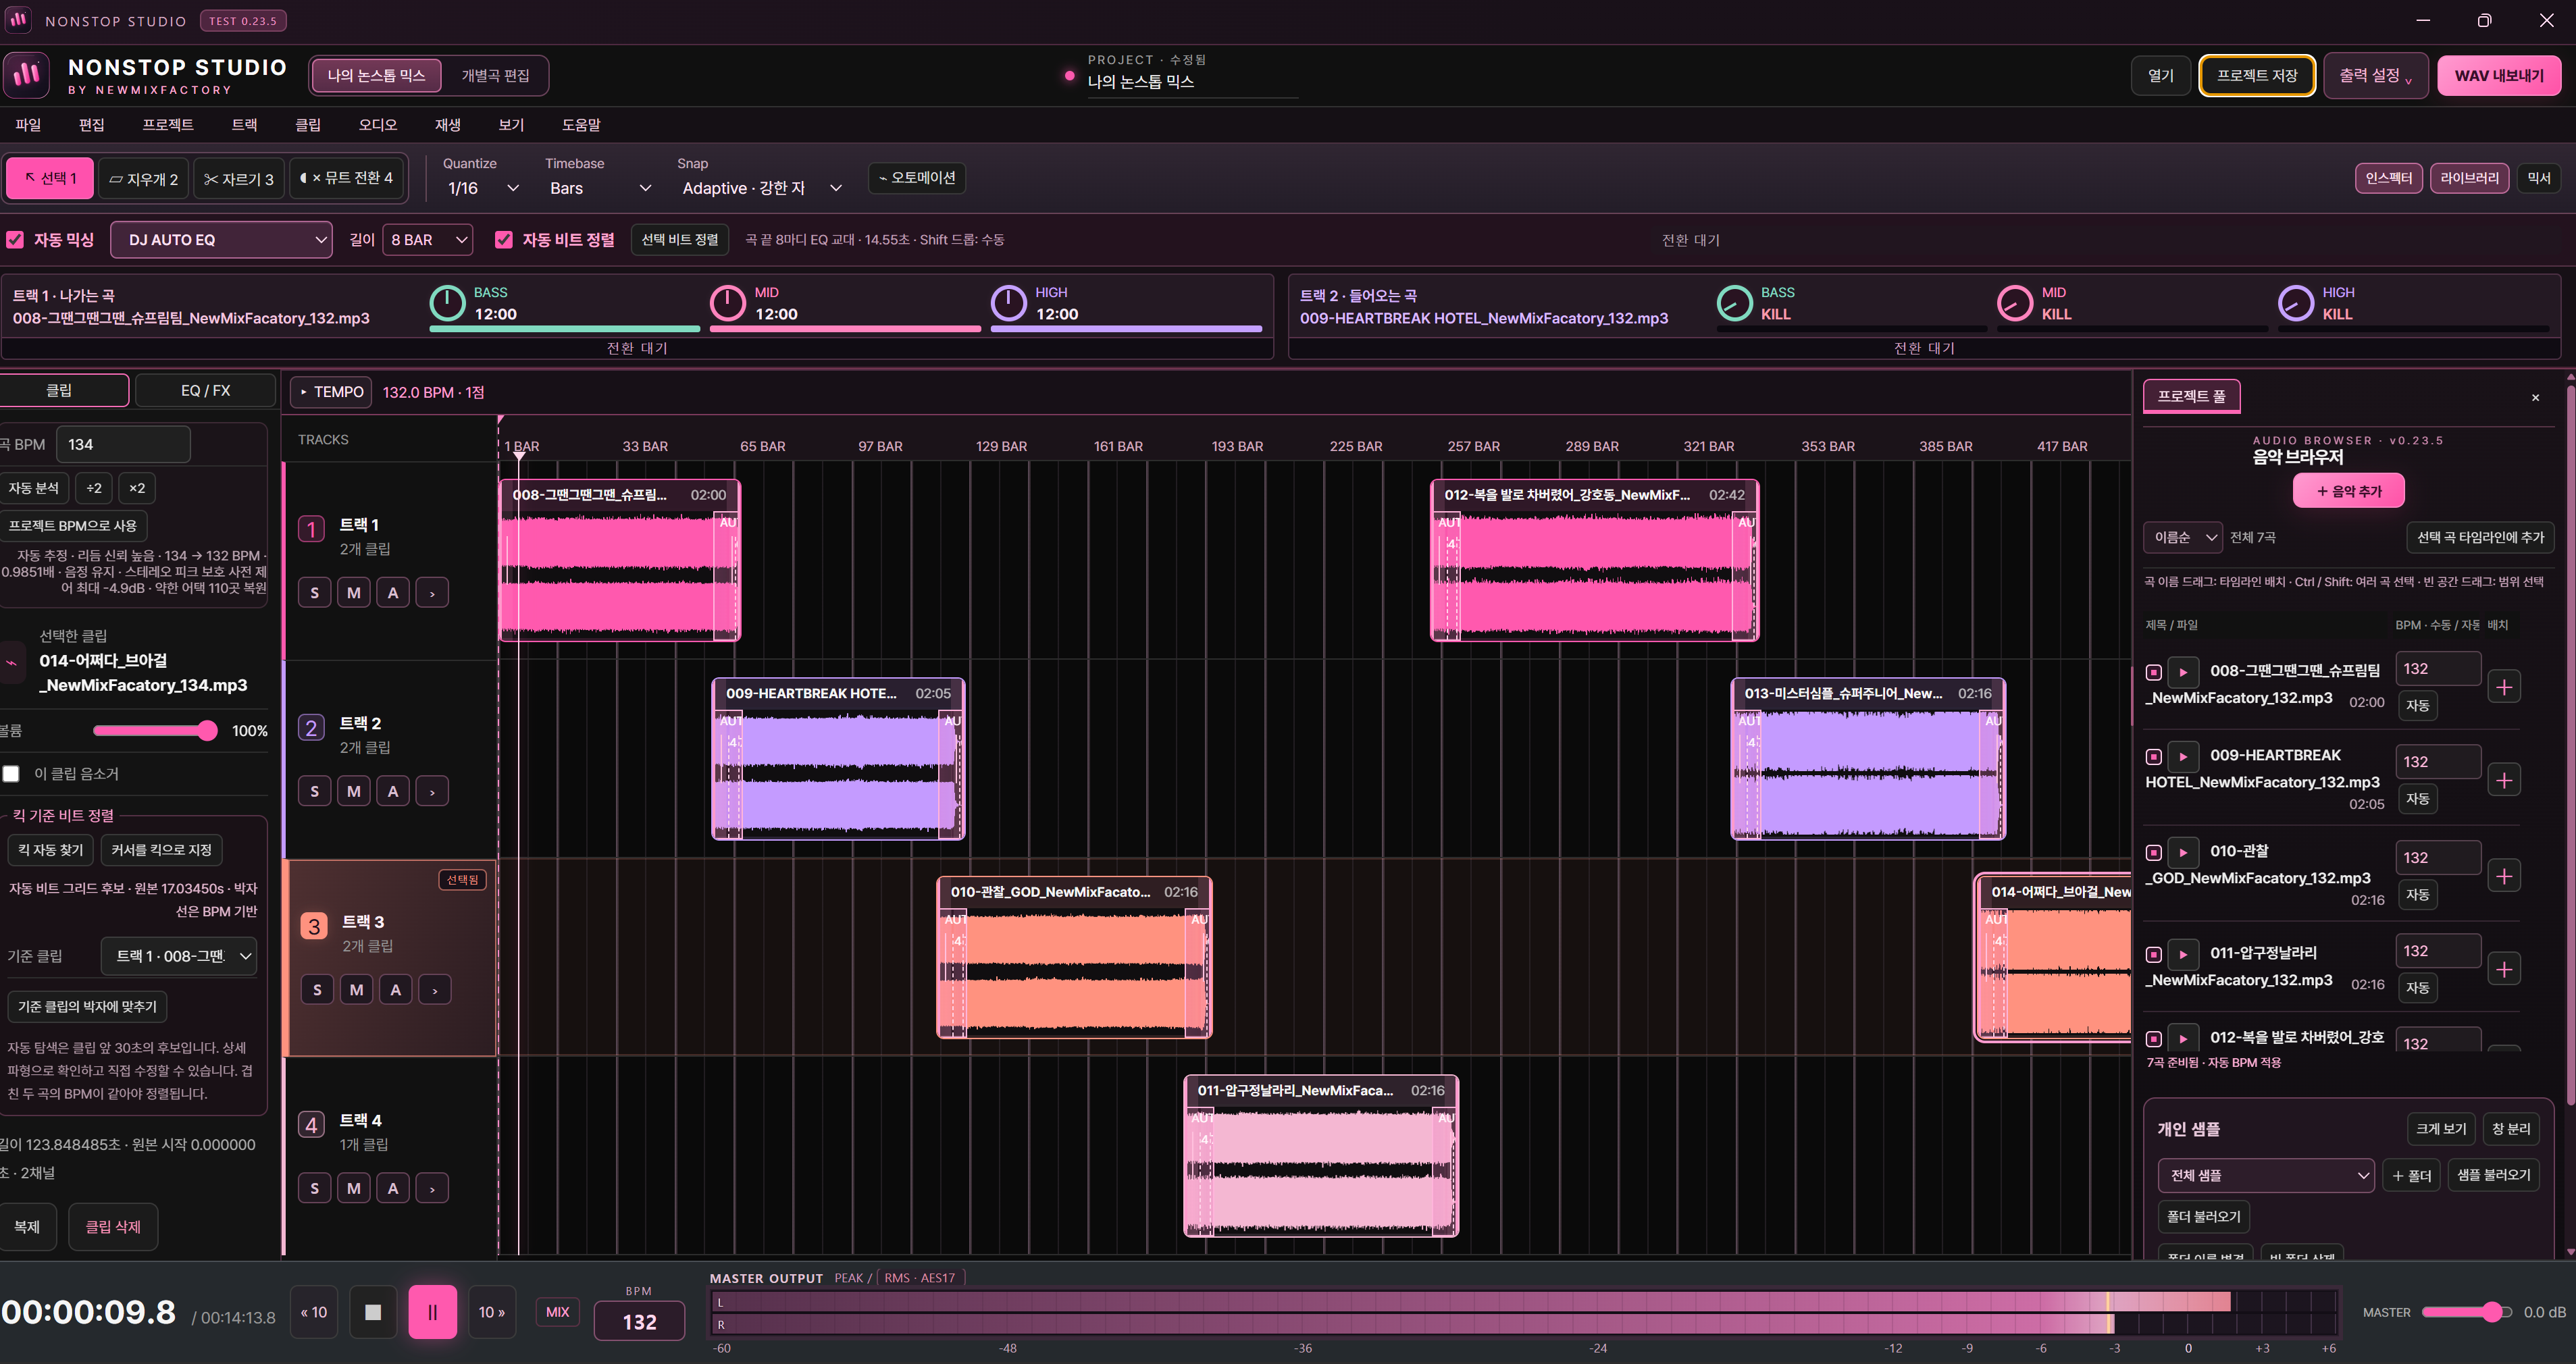The height and width of the screenshot is (1364, 2576).
Task: Click the HIGH KILL knob of track 2 deck
Action: pos(2295,303)
